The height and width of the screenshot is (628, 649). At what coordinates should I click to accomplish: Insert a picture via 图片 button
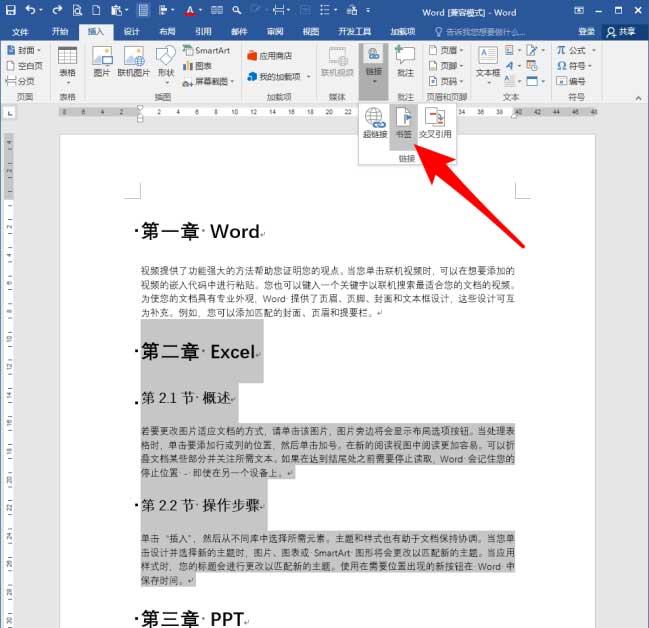point(101,60)
